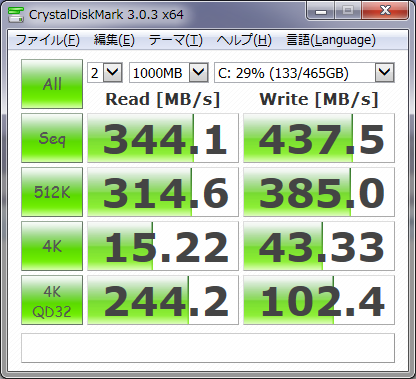
Task: Select the 4K write result 43.33
Action: point(319,246)
